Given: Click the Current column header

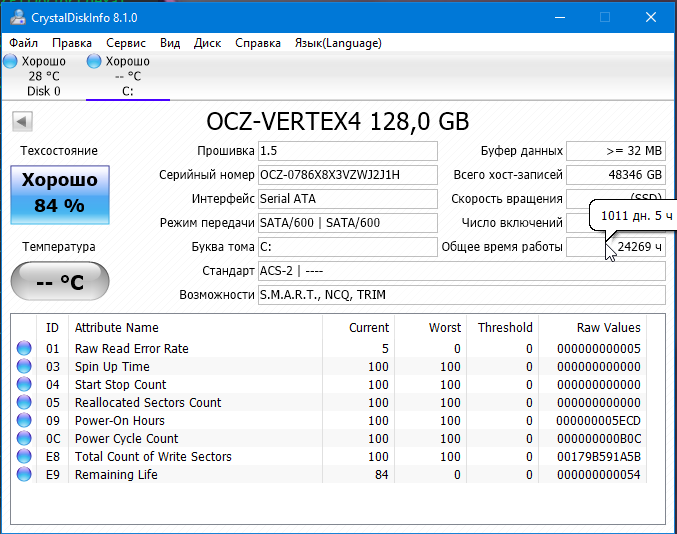Looking at the screenshot, I should tap(369, 328).
